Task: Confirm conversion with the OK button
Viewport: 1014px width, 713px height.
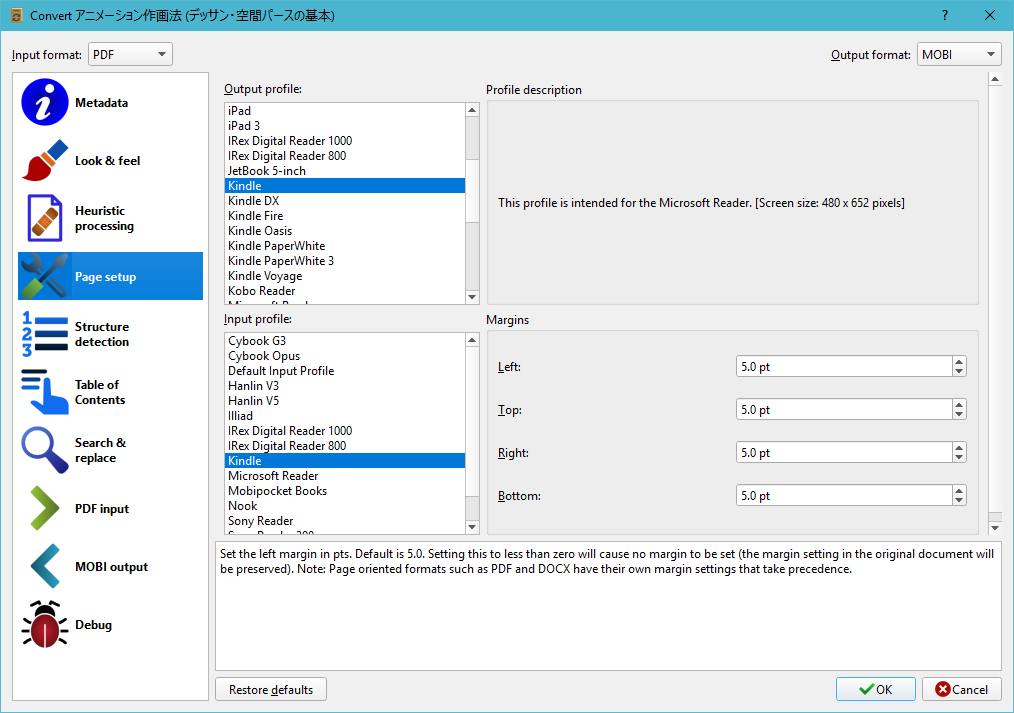Action: pos(876,689)
